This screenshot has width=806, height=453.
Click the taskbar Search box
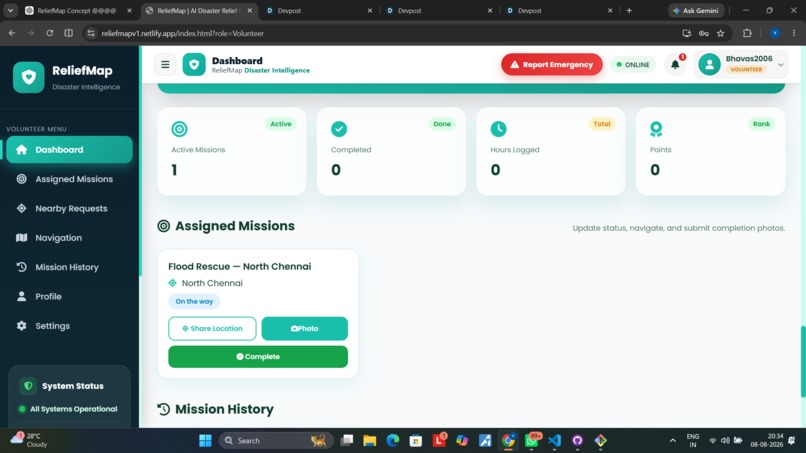(276, 441)
